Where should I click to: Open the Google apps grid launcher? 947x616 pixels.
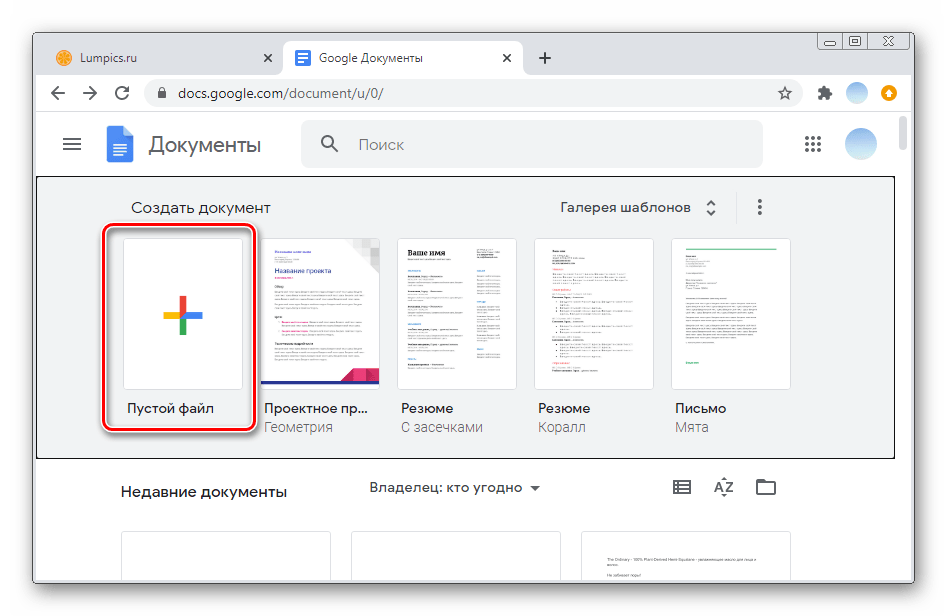click(x=813, y=144)
